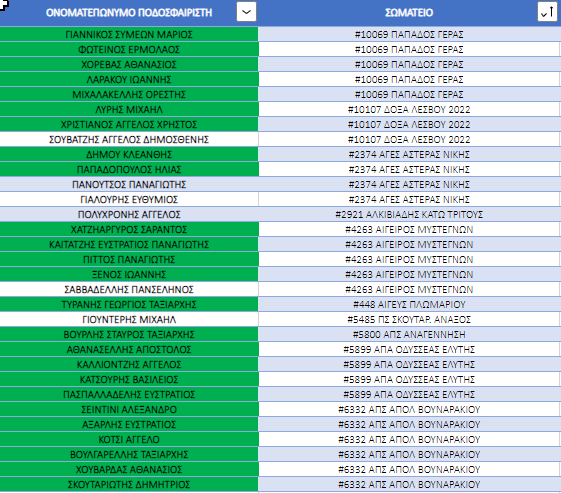561x493 pixels.
Task: Click the ΤΥΡΑΝΗΣ ΓΕΩΡΓΙΟΣ ΤΑΞΙΑΡΧΗΣ cell
Action: click(129, 304)
